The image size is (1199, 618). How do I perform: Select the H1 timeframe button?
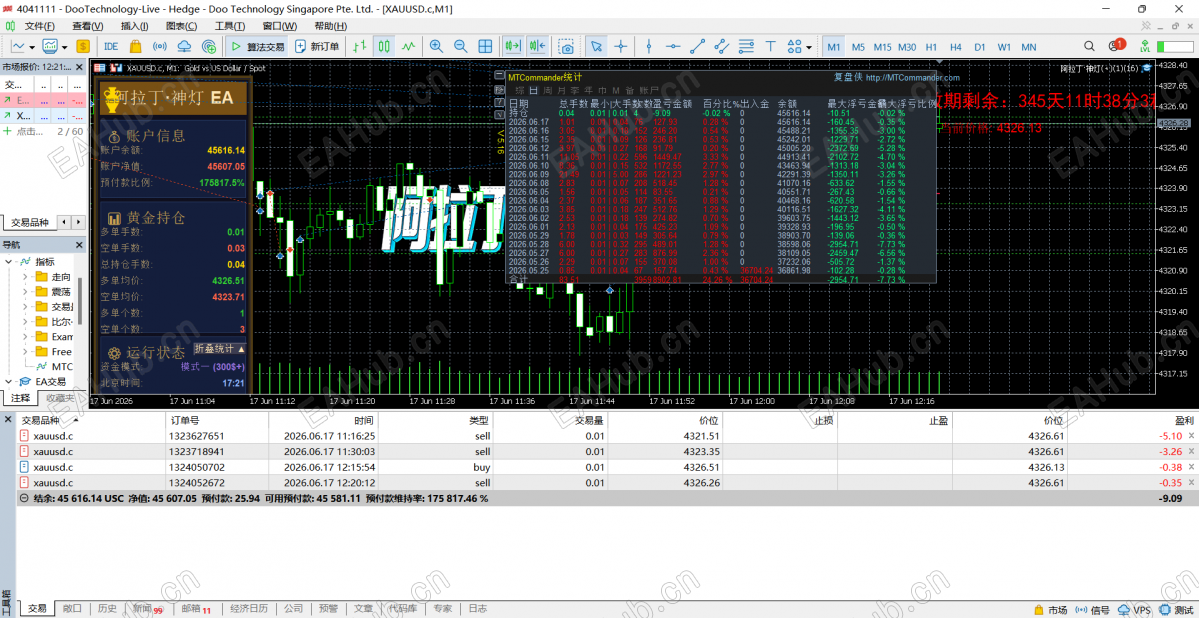pyautogui.click(x=931, y=47)
